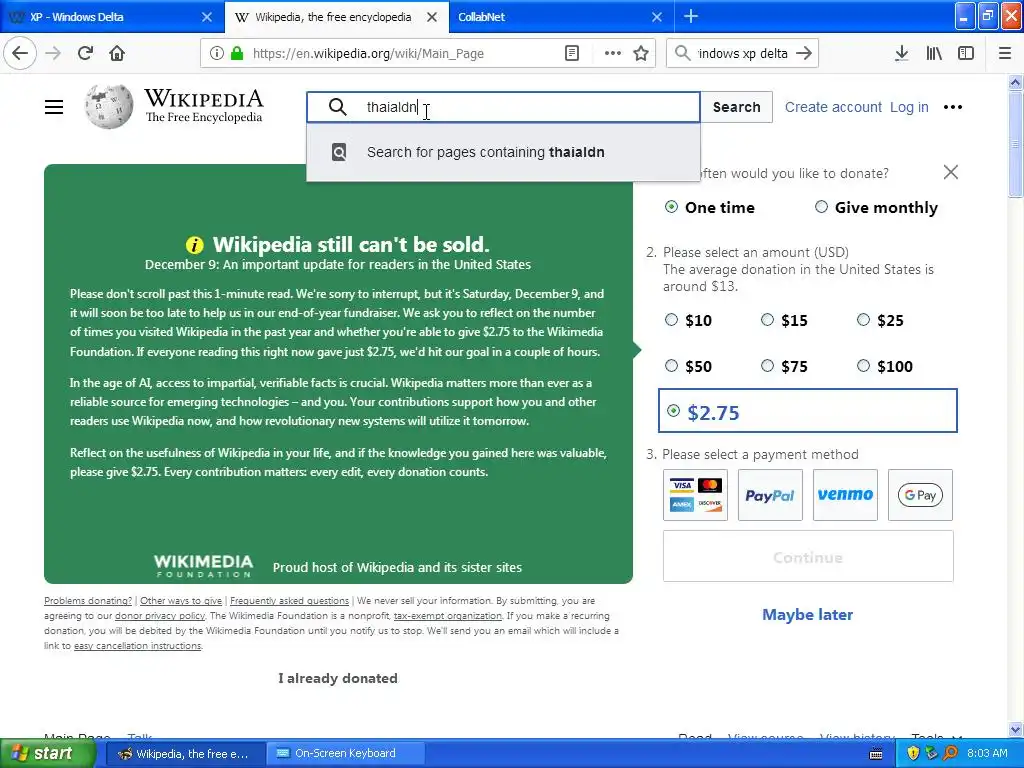1024x768 pixels.
Task: Open the Firefox hamburger menu
Action: [1005, 53]
